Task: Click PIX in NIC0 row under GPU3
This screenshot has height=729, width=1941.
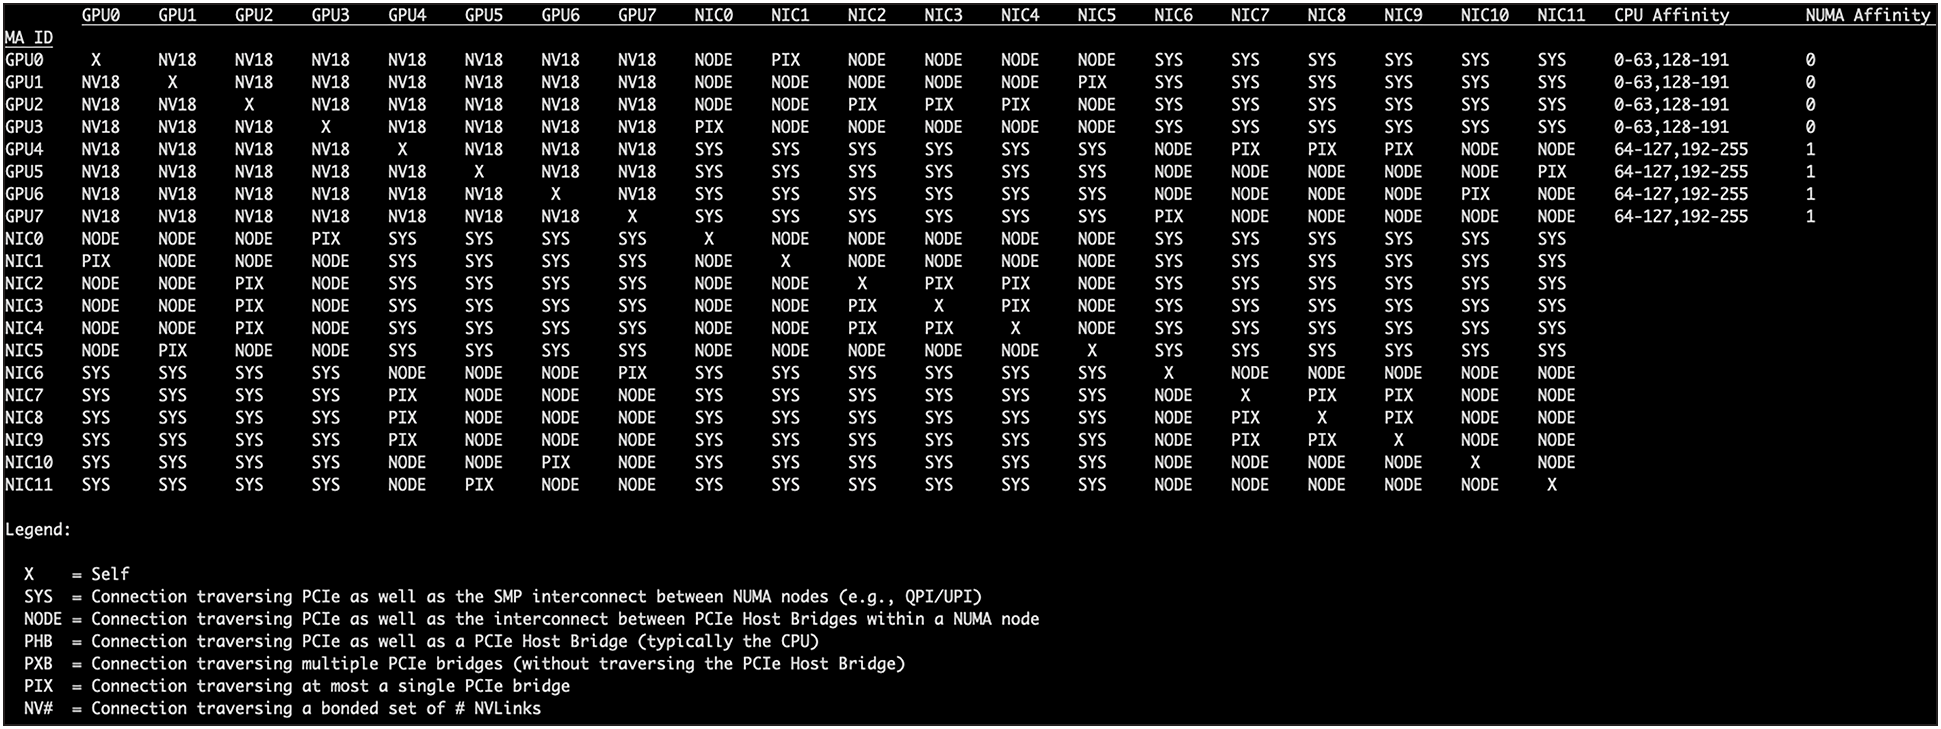Action: (x=326, y=238)
